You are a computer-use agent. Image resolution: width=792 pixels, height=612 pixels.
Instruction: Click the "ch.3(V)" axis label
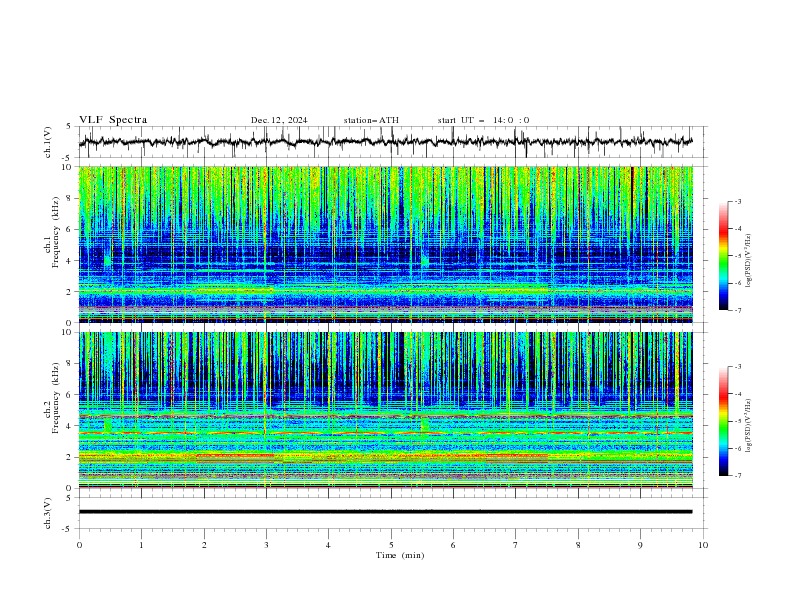[48, 513]
